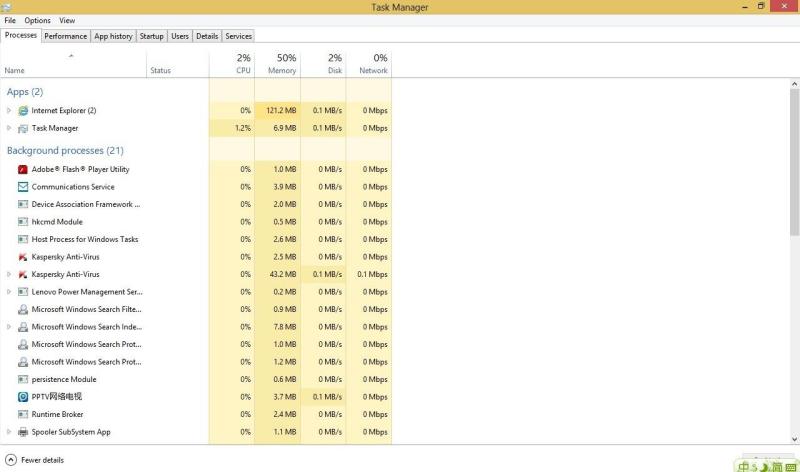800x472 pixels.
Task: Click the scrollbar down arrow
Action: click(x=794, y=439)
